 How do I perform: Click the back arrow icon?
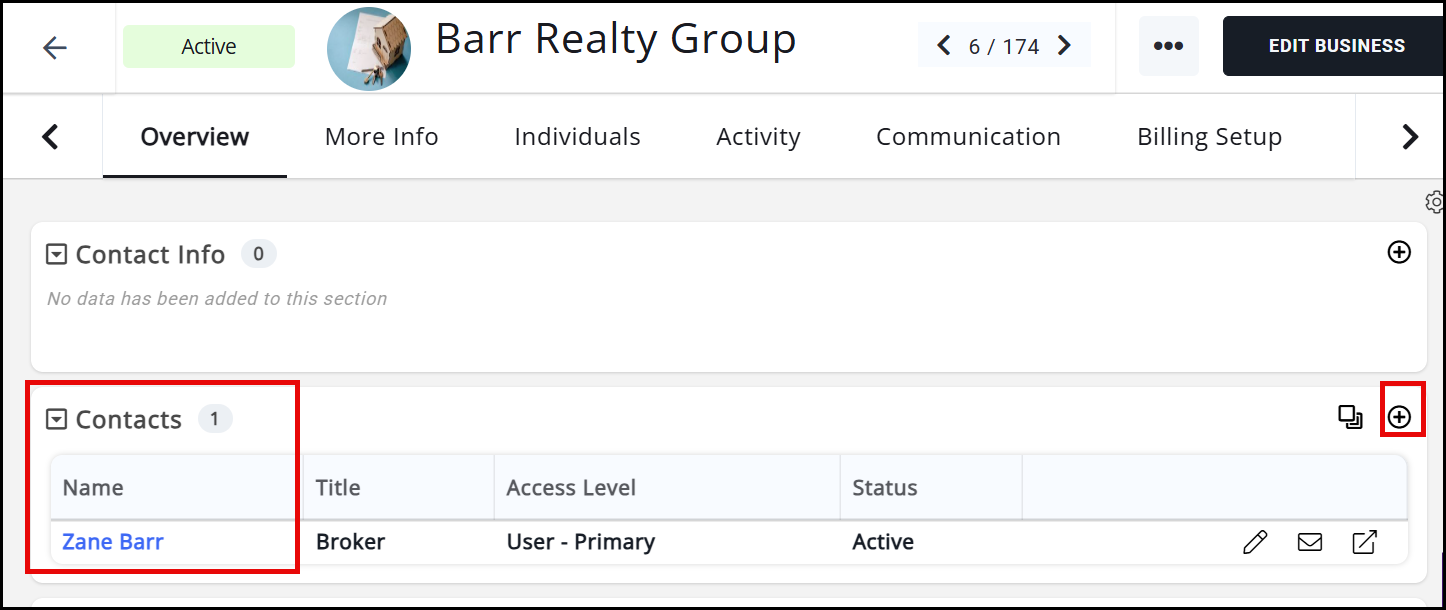pos(55,47)
